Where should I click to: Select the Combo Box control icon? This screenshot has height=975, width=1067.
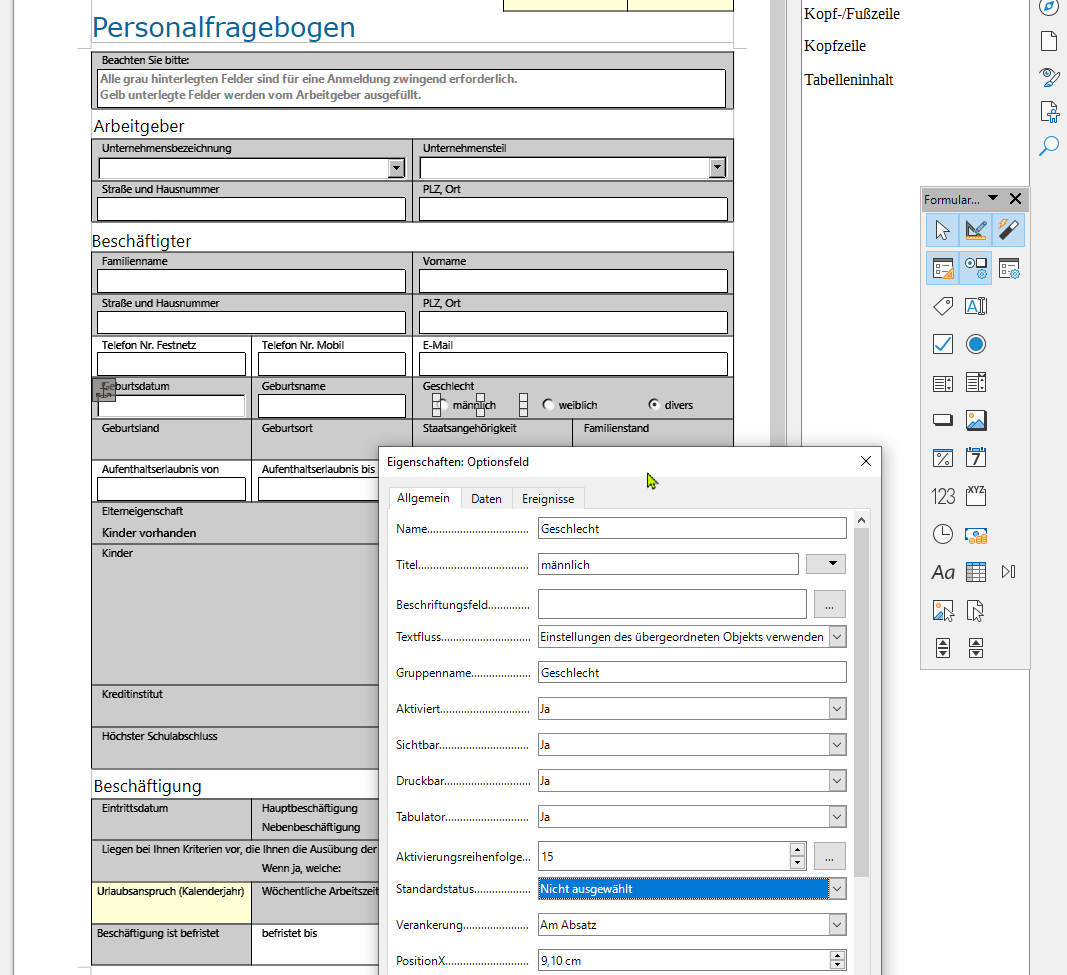point(975,383)
